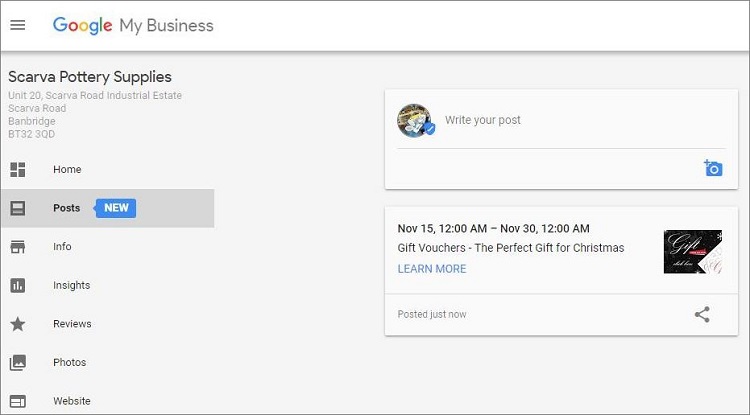Click the Home dashboard icon
The width and height of the screenshot is (750, 415).
[x=18, y=170]
